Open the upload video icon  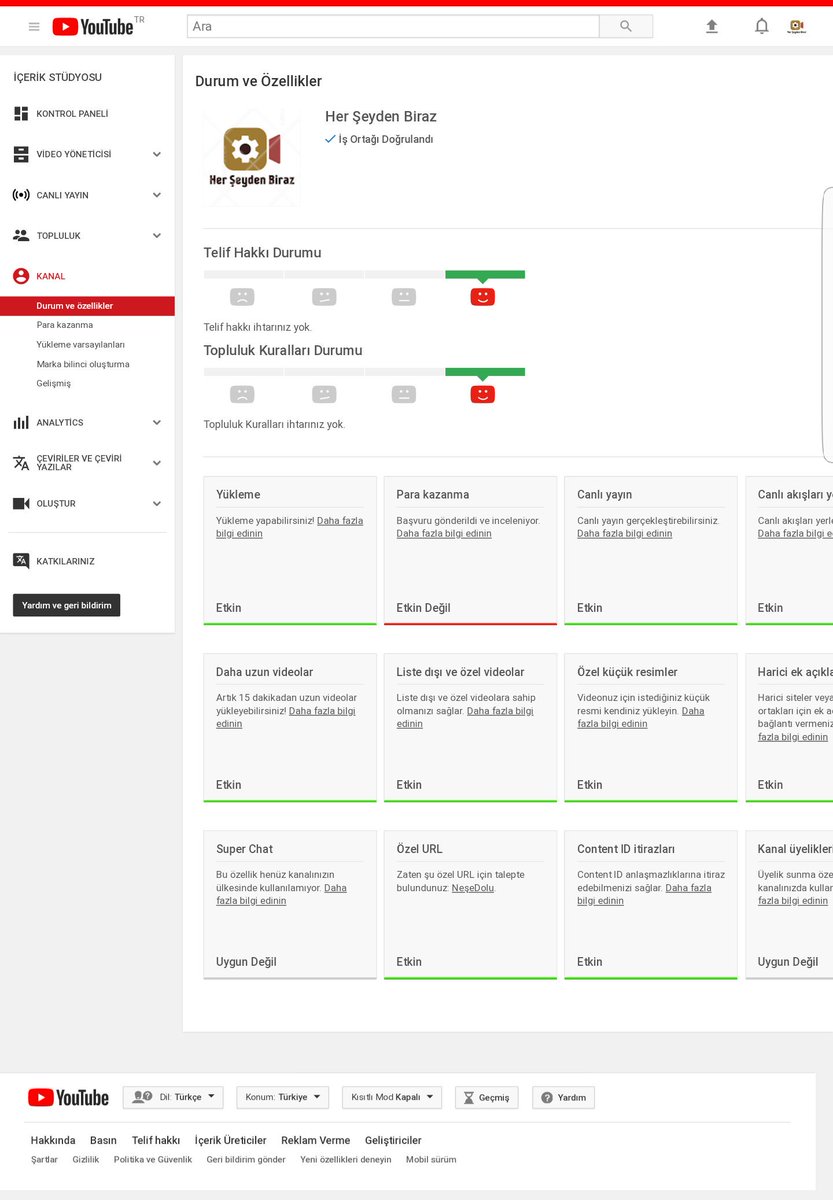tap(712, 26)
